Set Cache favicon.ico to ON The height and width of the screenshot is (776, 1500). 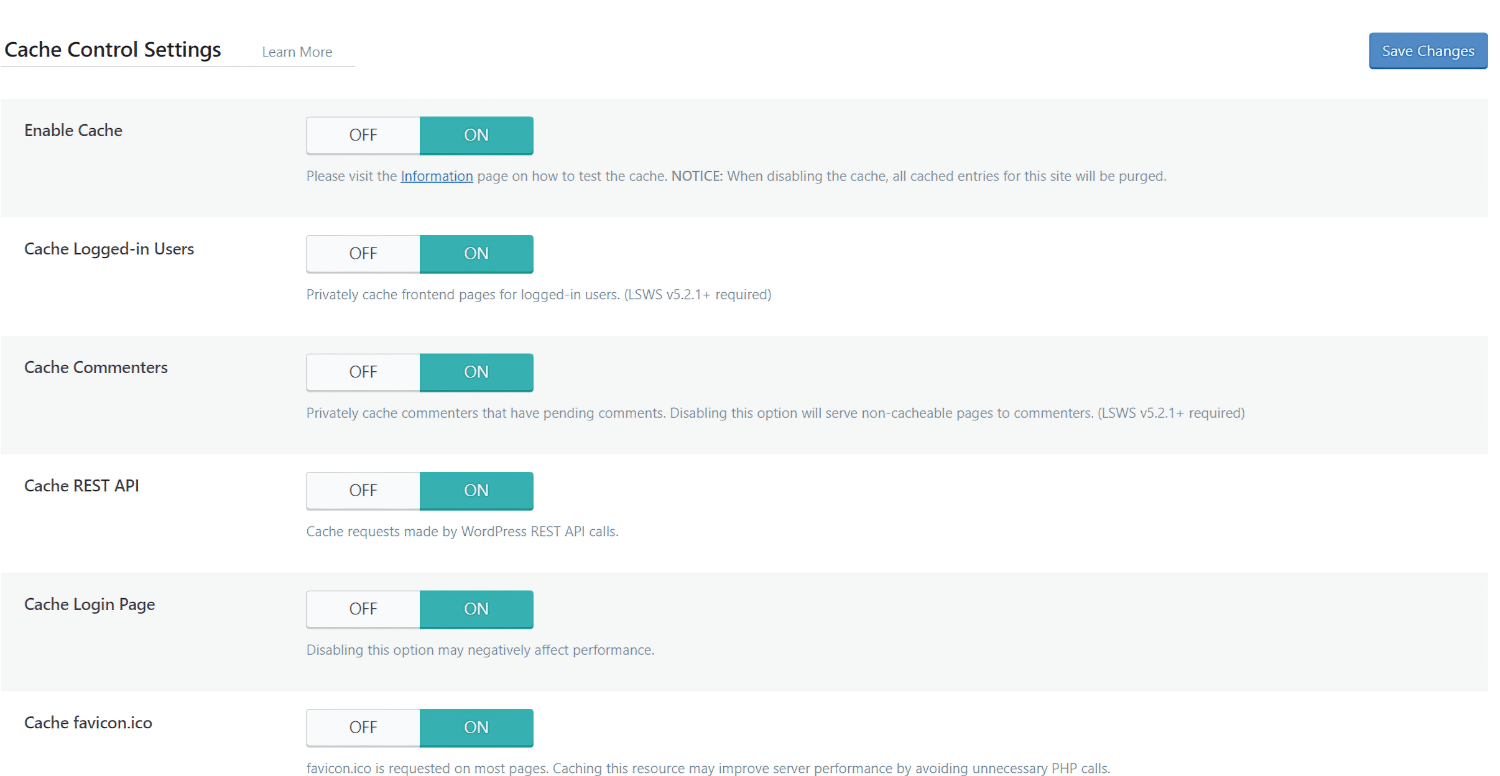[476, 728]
